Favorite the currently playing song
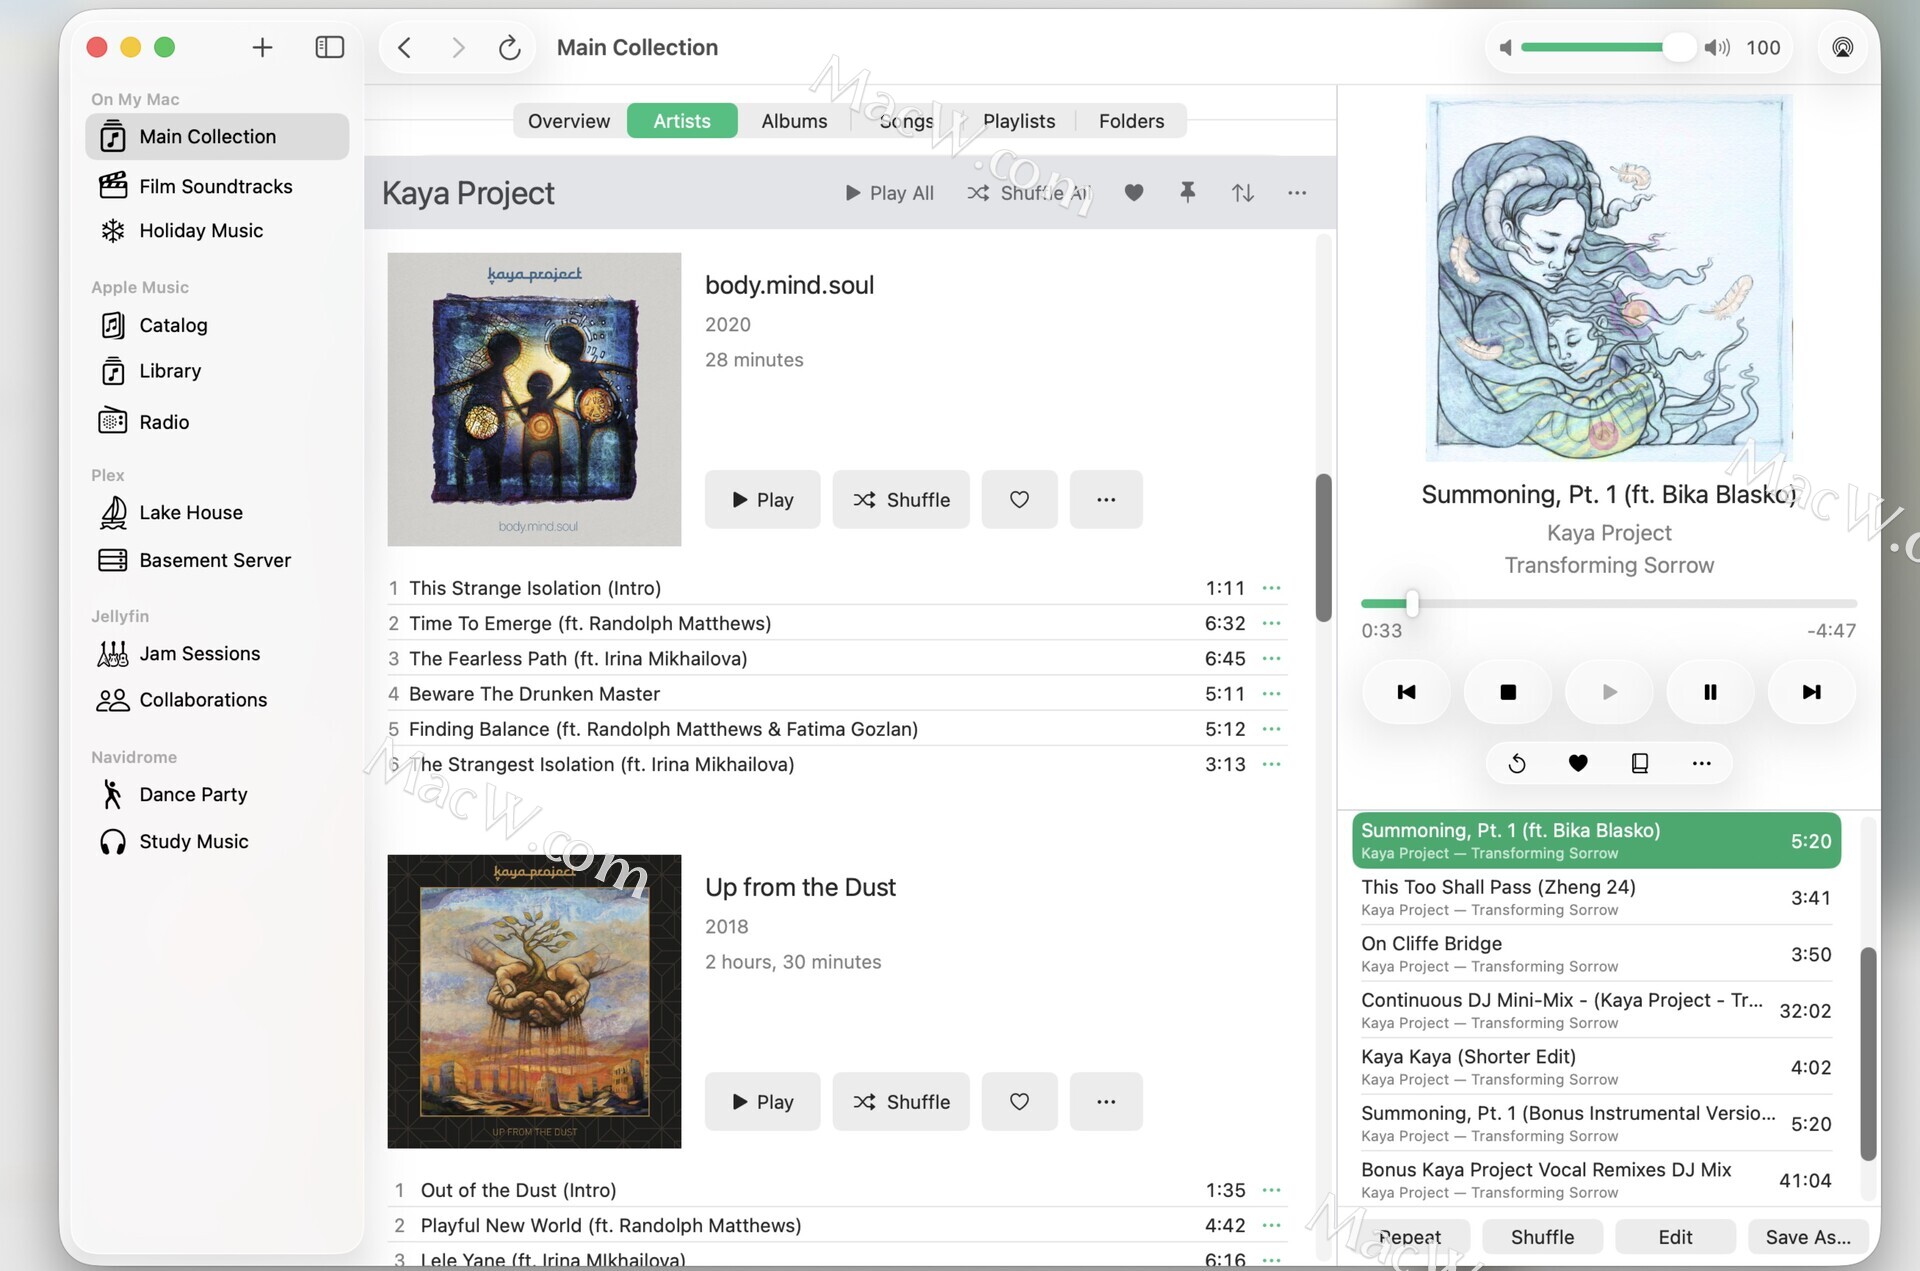This screenshot has height=1271, width=1920. pyautogui.click(x=1578, y=763)
